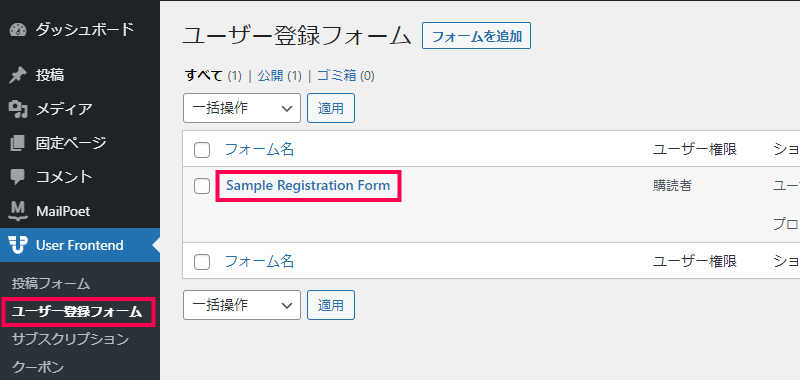This screenshot has width=800, height=380.
Task: Open the bottom 一括操作 bulk actions dropdown
Action: (242, 305)
